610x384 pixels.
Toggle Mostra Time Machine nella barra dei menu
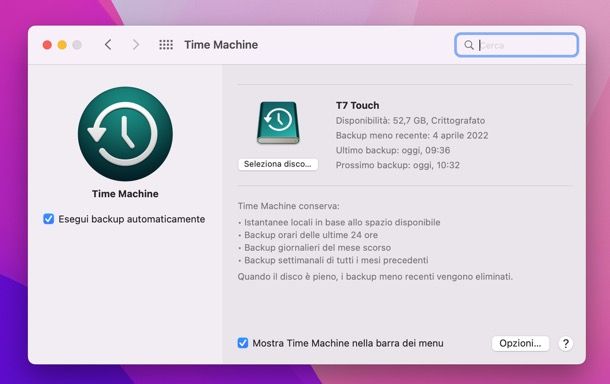tap(243, 343)
